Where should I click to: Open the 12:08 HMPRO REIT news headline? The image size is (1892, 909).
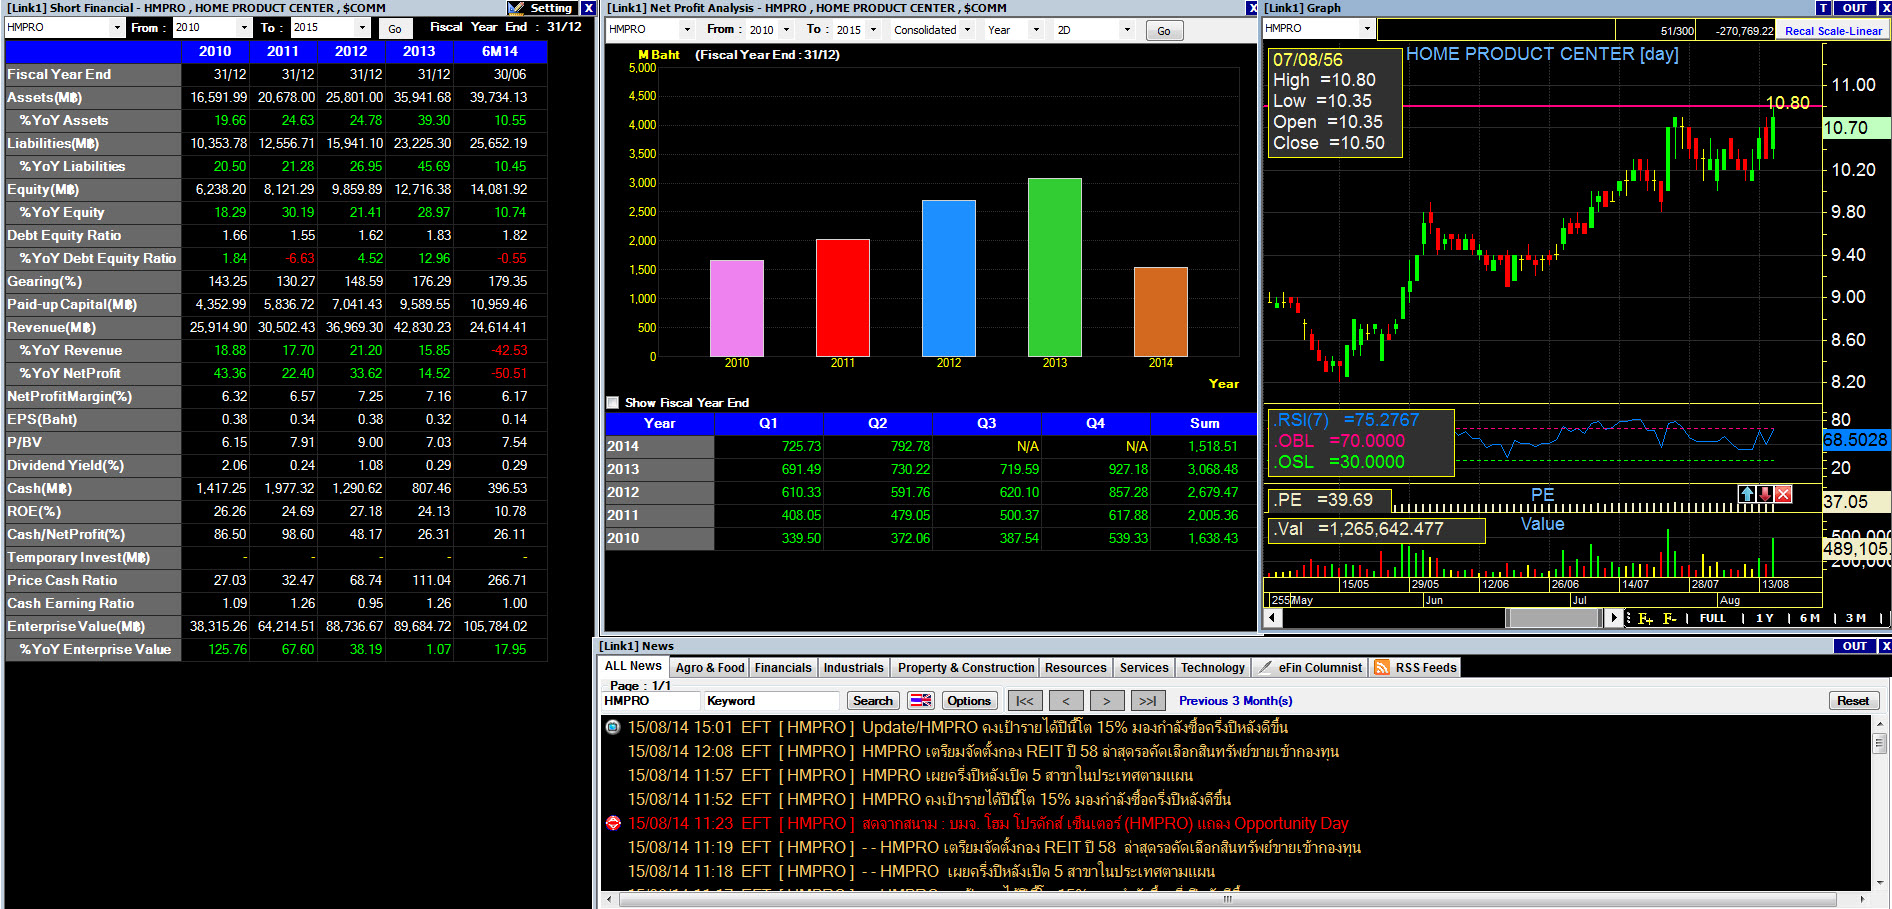(1100, 751)
